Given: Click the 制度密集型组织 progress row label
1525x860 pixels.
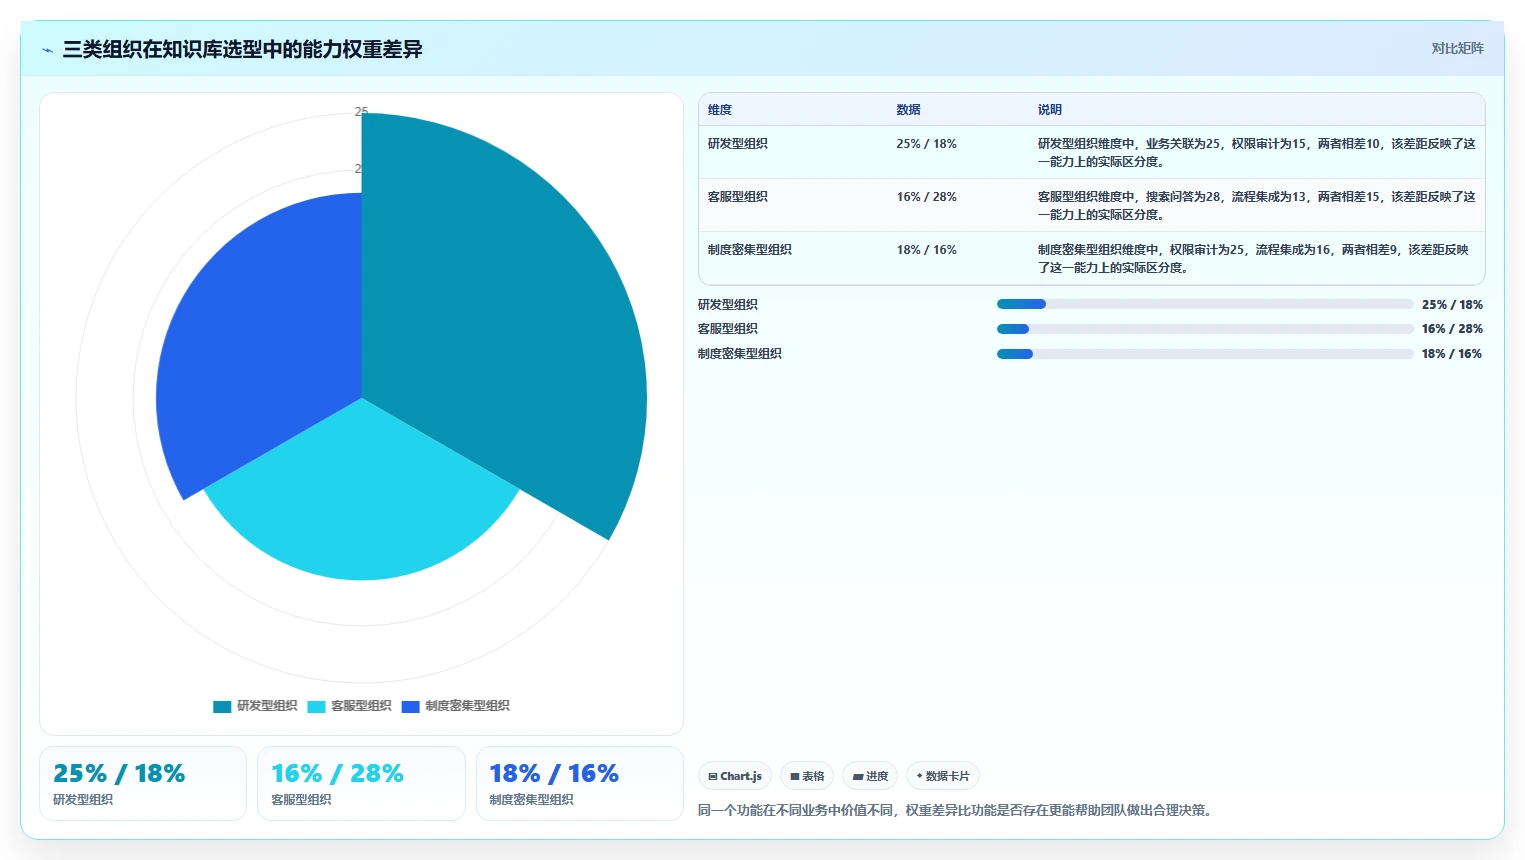Looking at the screenshot, I should 740,354.
